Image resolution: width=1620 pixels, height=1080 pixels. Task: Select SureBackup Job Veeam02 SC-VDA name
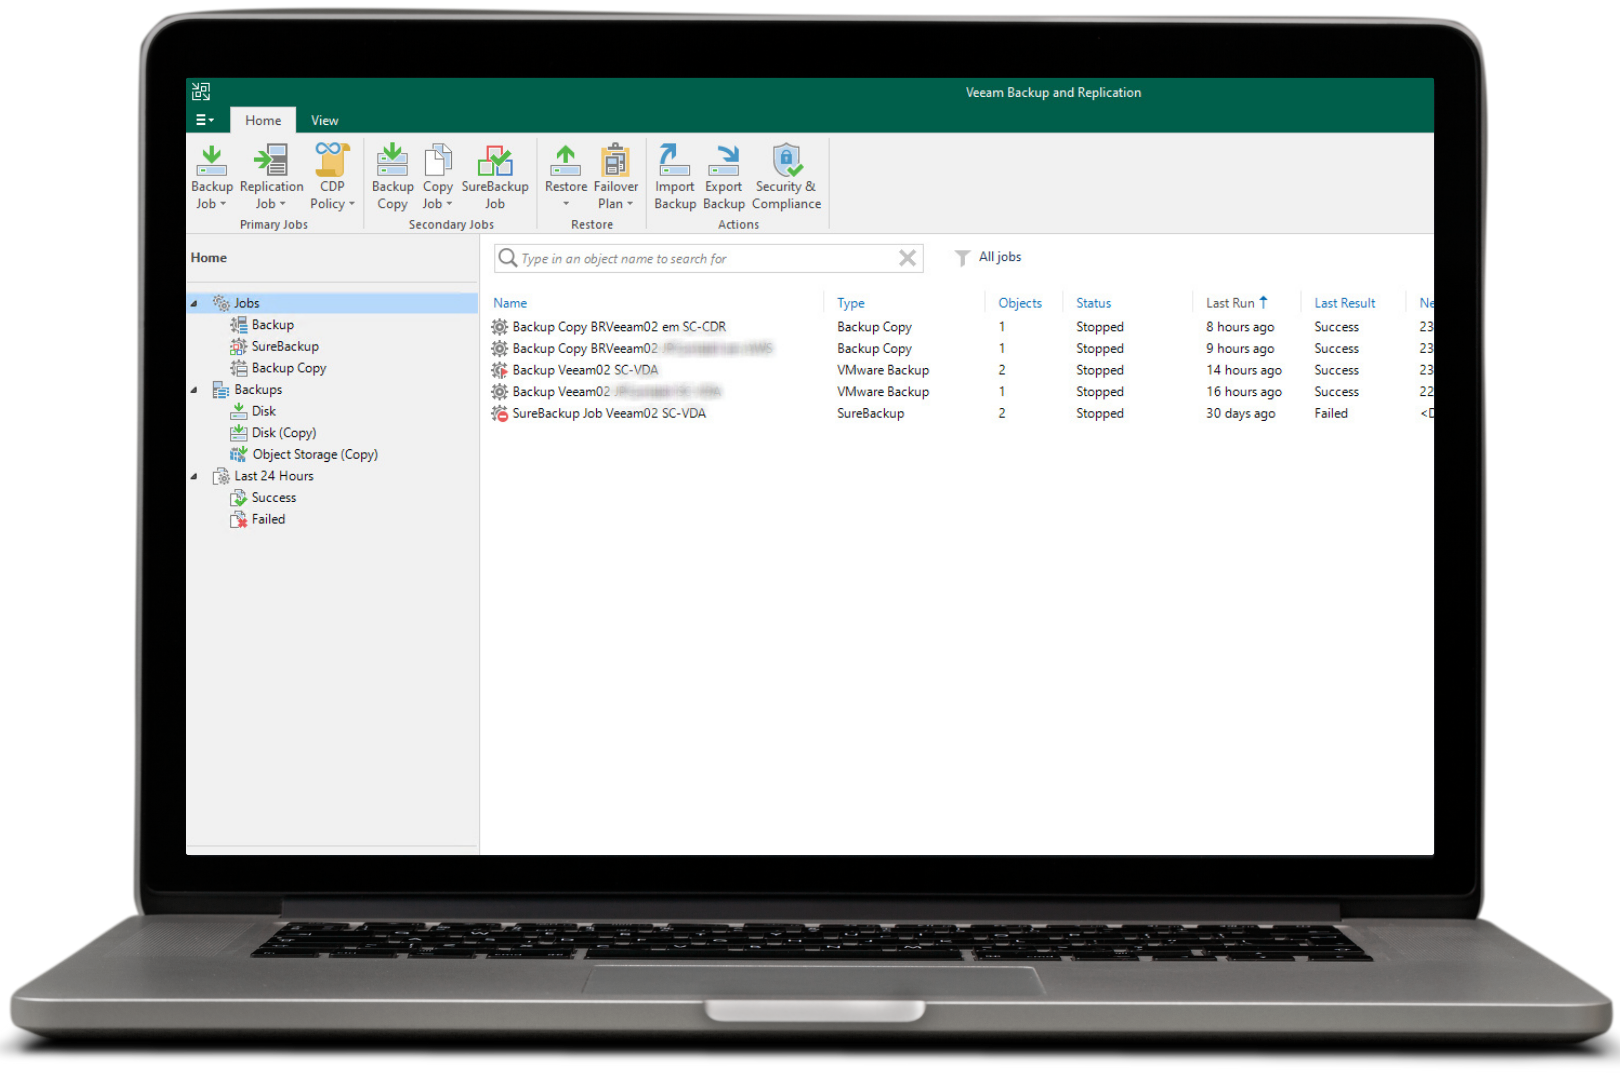[609, 413]
